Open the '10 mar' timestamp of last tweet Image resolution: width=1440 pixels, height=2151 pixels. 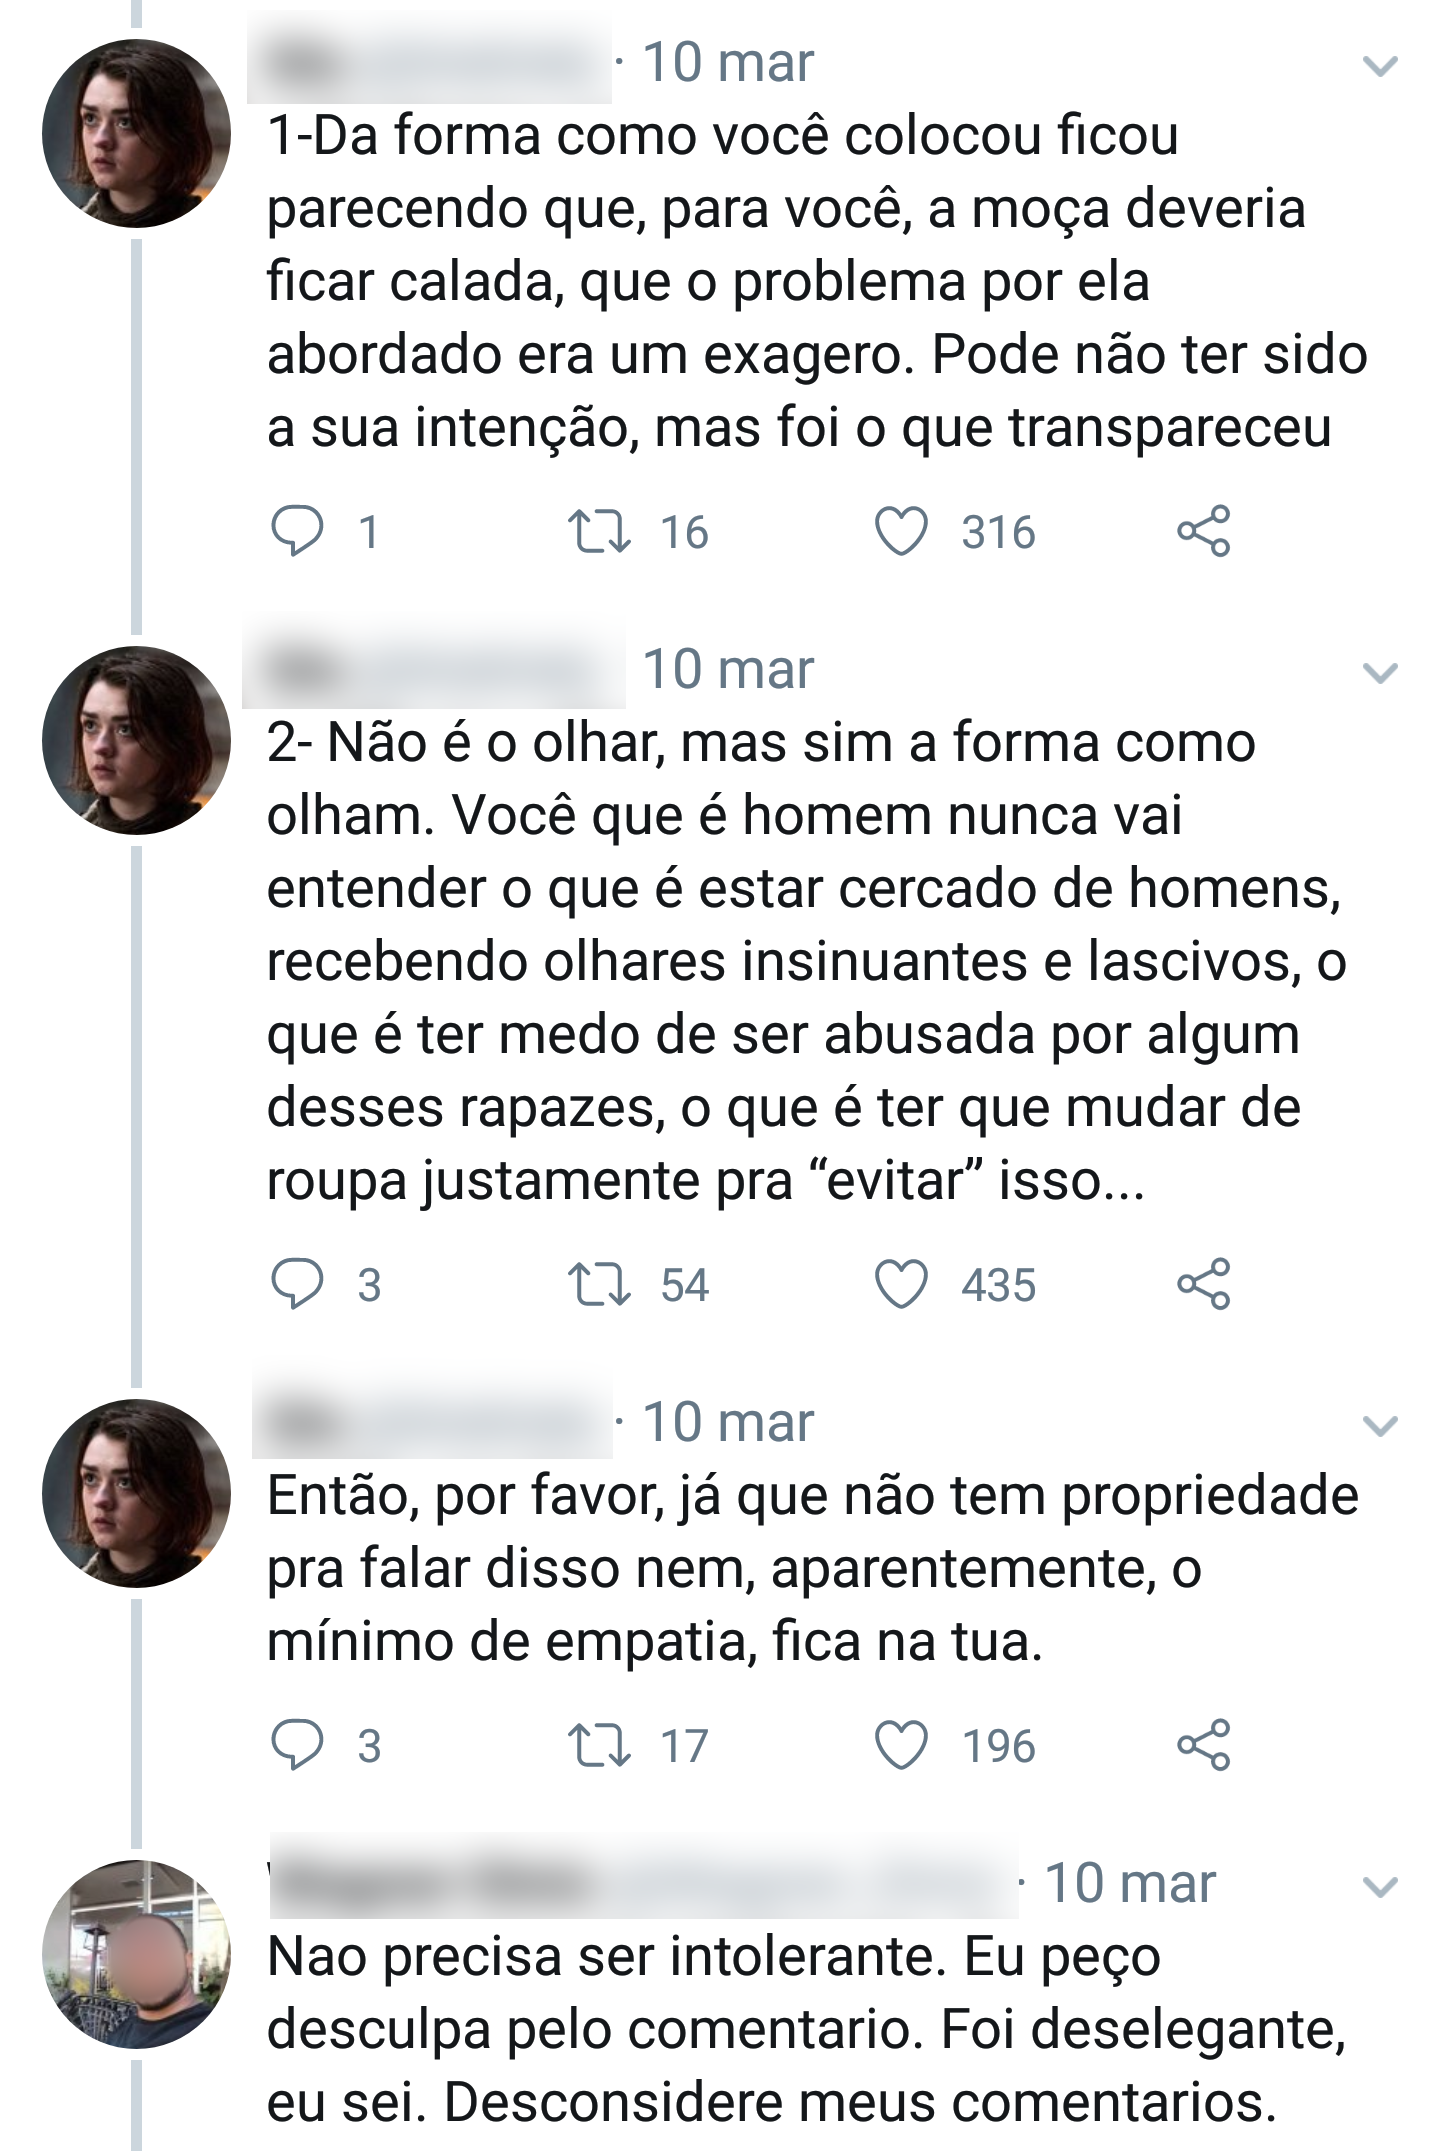(1130, 1884)
